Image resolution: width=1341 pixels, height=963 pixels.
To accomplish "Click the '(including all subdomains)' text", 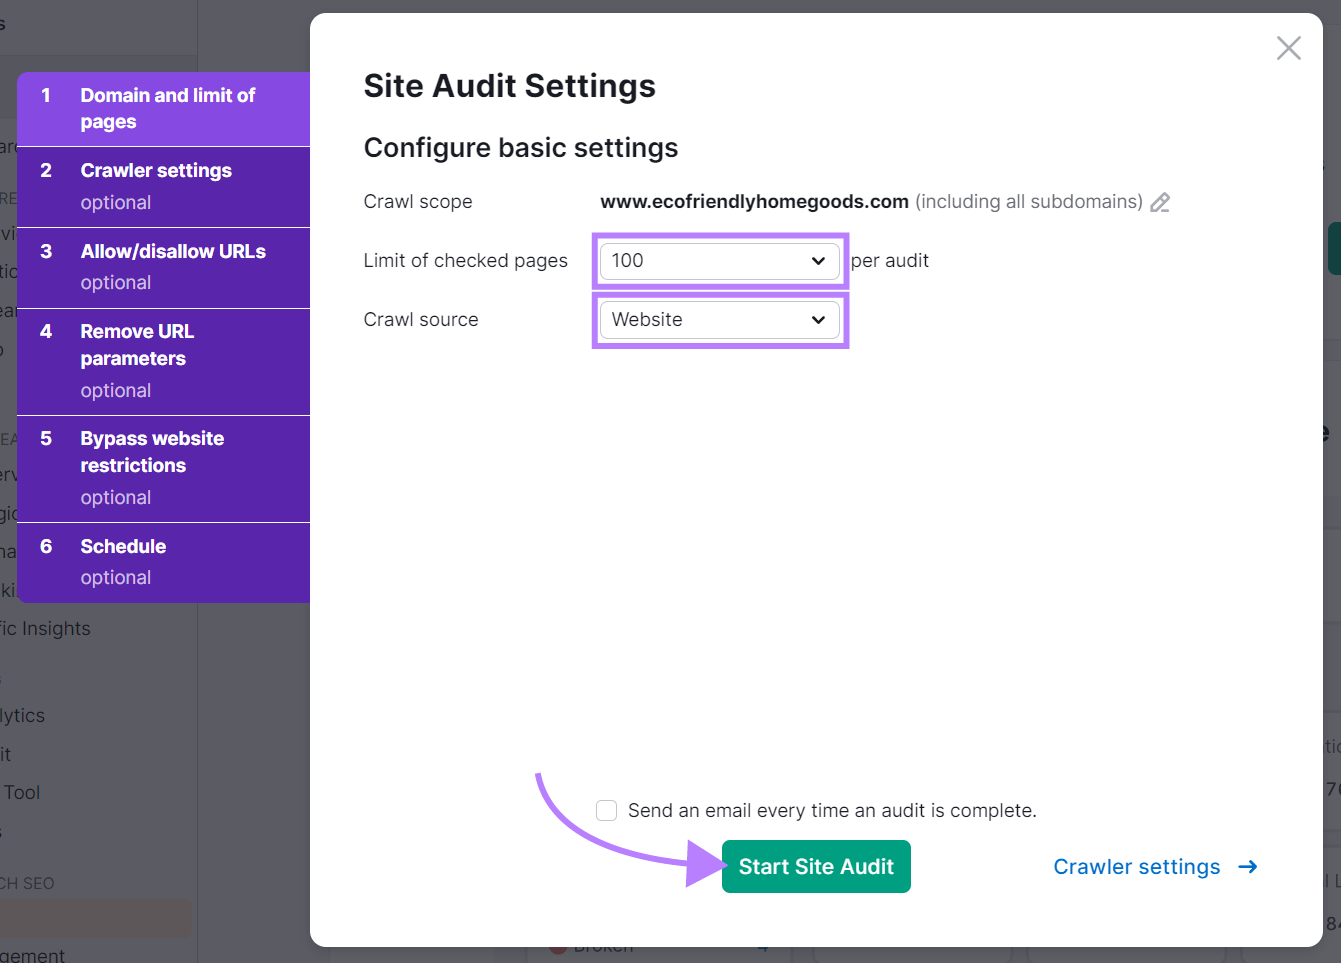I will tap(1029, 202).
